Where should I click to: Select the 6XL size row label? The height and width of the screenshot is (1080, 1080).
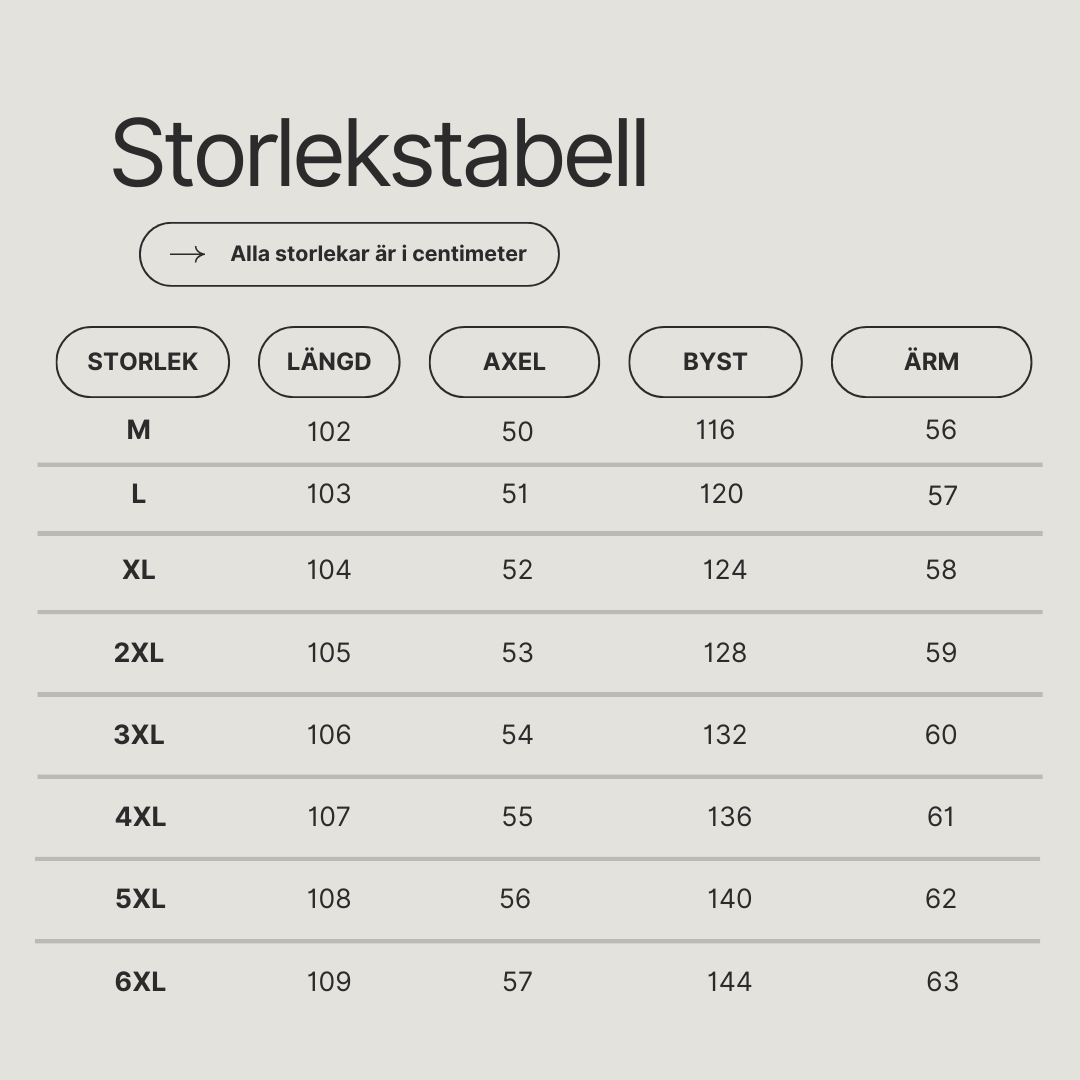tap(141, 981)
